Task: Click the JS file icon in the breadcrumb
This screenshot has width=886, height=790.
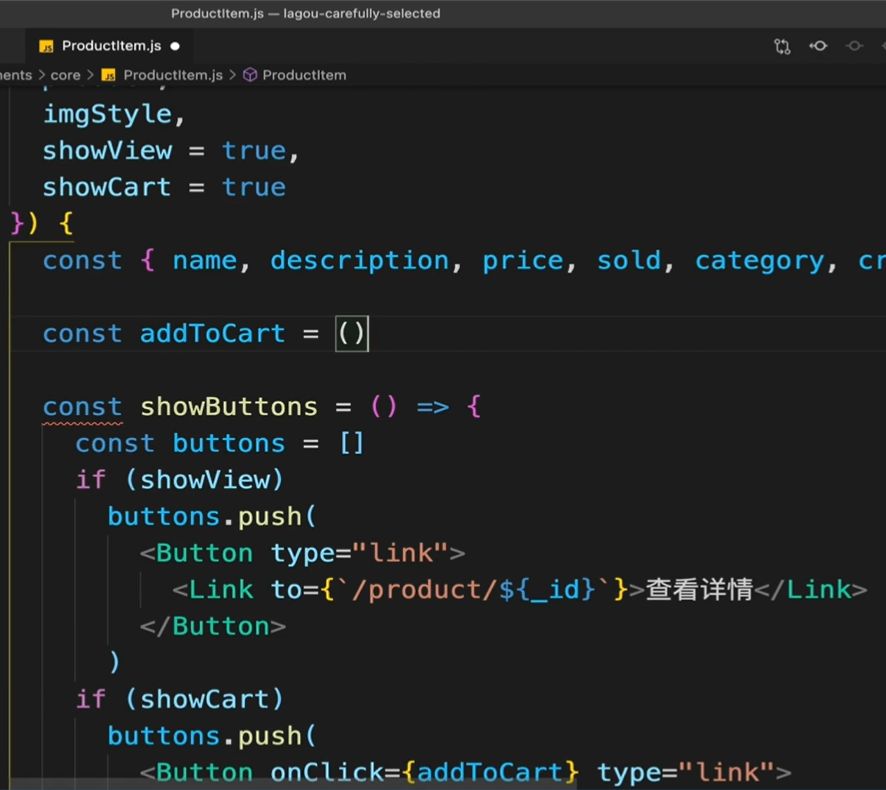Action: 108,75
